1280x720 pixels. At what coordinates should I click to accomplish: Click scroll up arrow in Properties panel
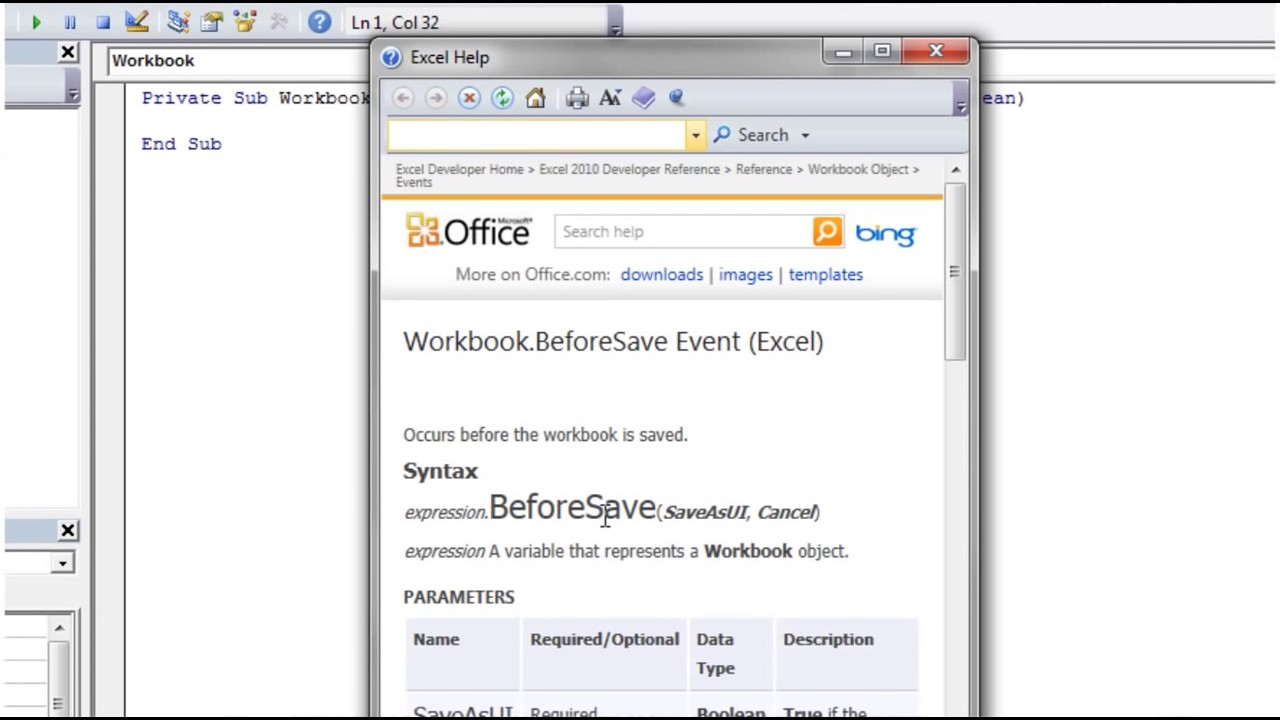click(59, 628)
